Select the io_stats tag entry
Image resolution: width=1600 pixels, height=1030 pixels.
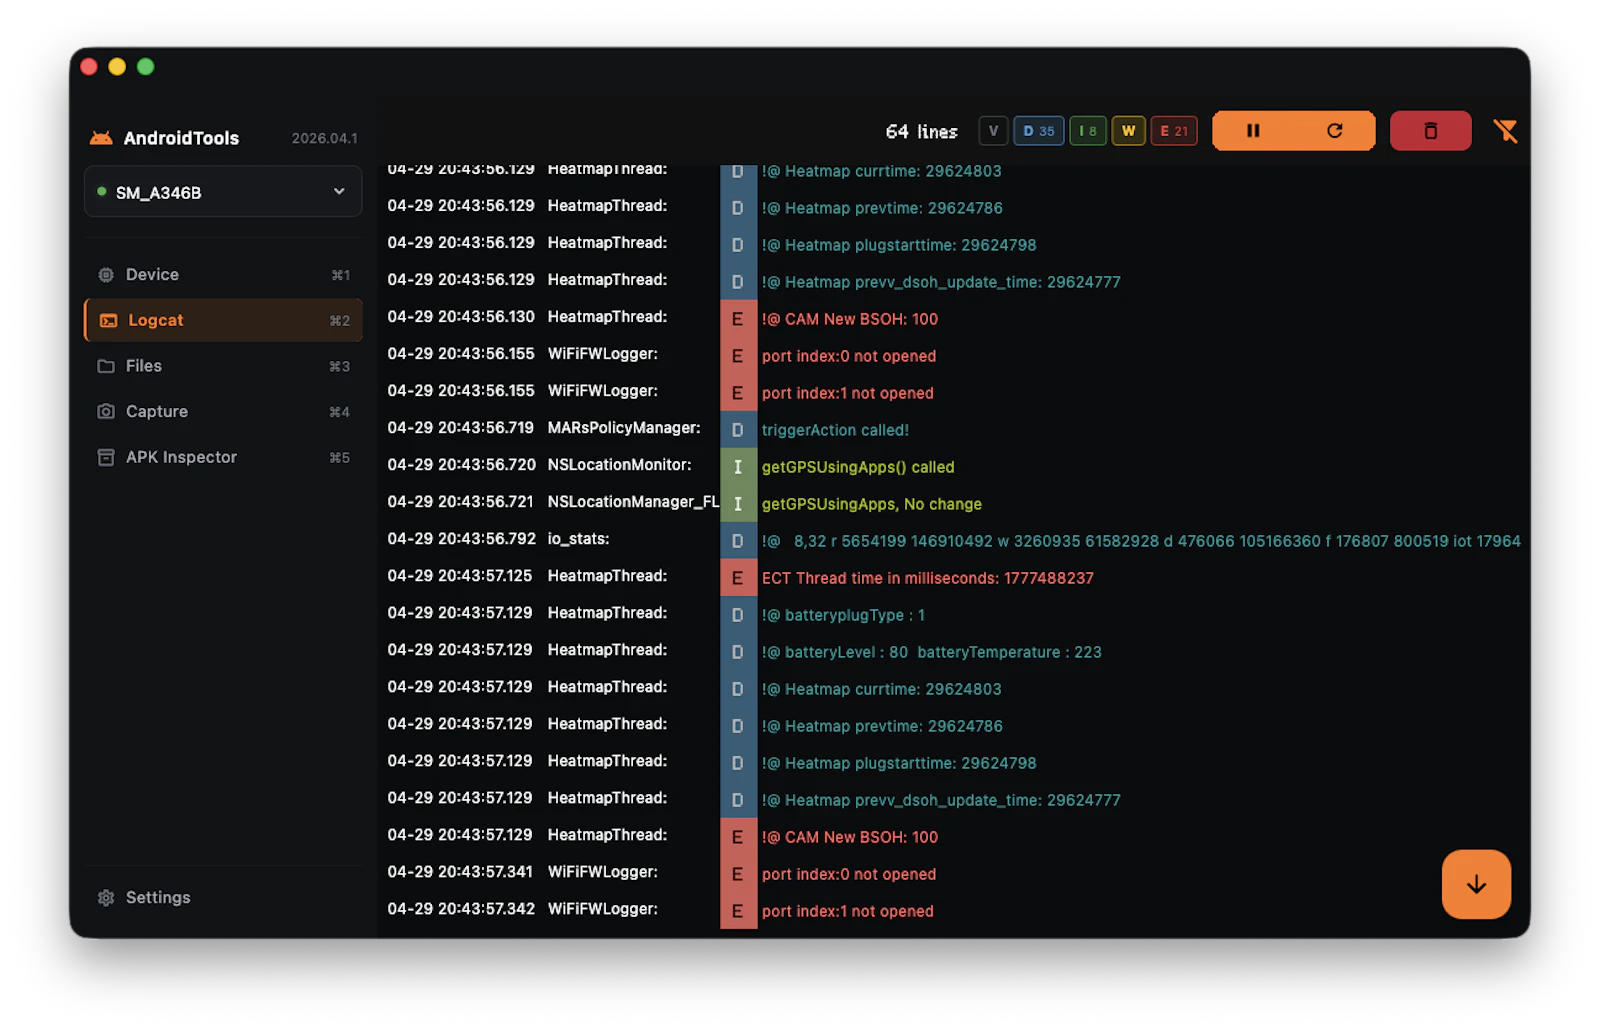pos(578,539)
